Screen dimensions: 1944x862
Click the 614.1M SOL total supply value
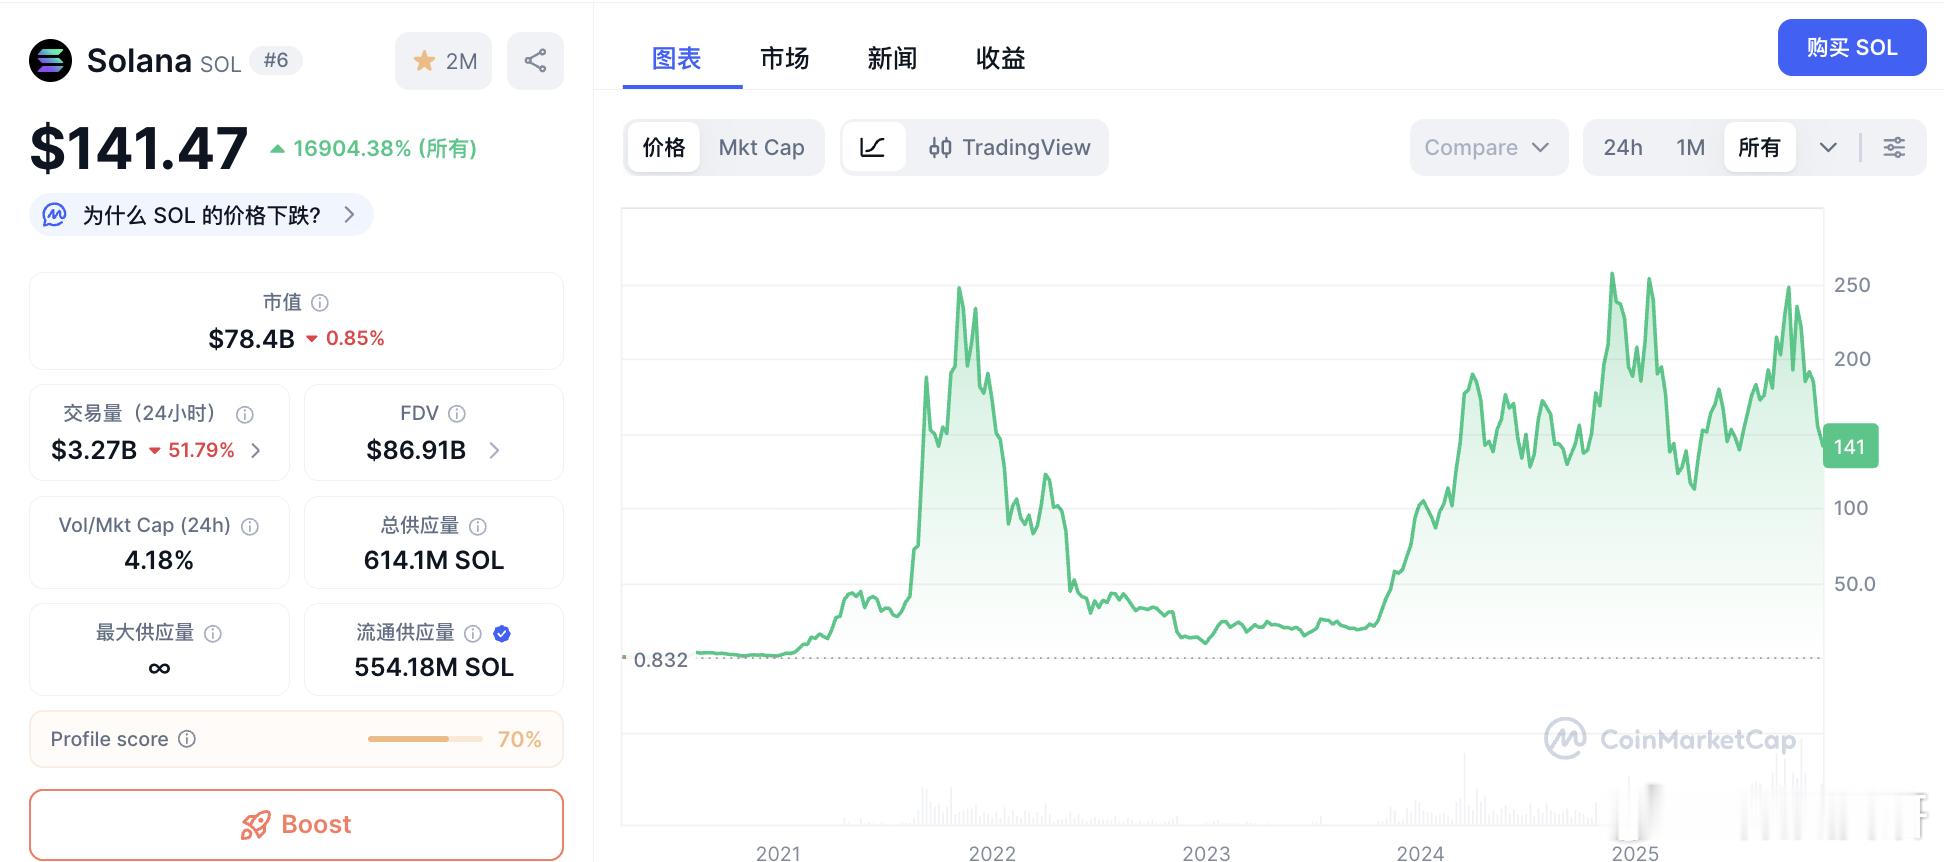click(x=434, y=560)
